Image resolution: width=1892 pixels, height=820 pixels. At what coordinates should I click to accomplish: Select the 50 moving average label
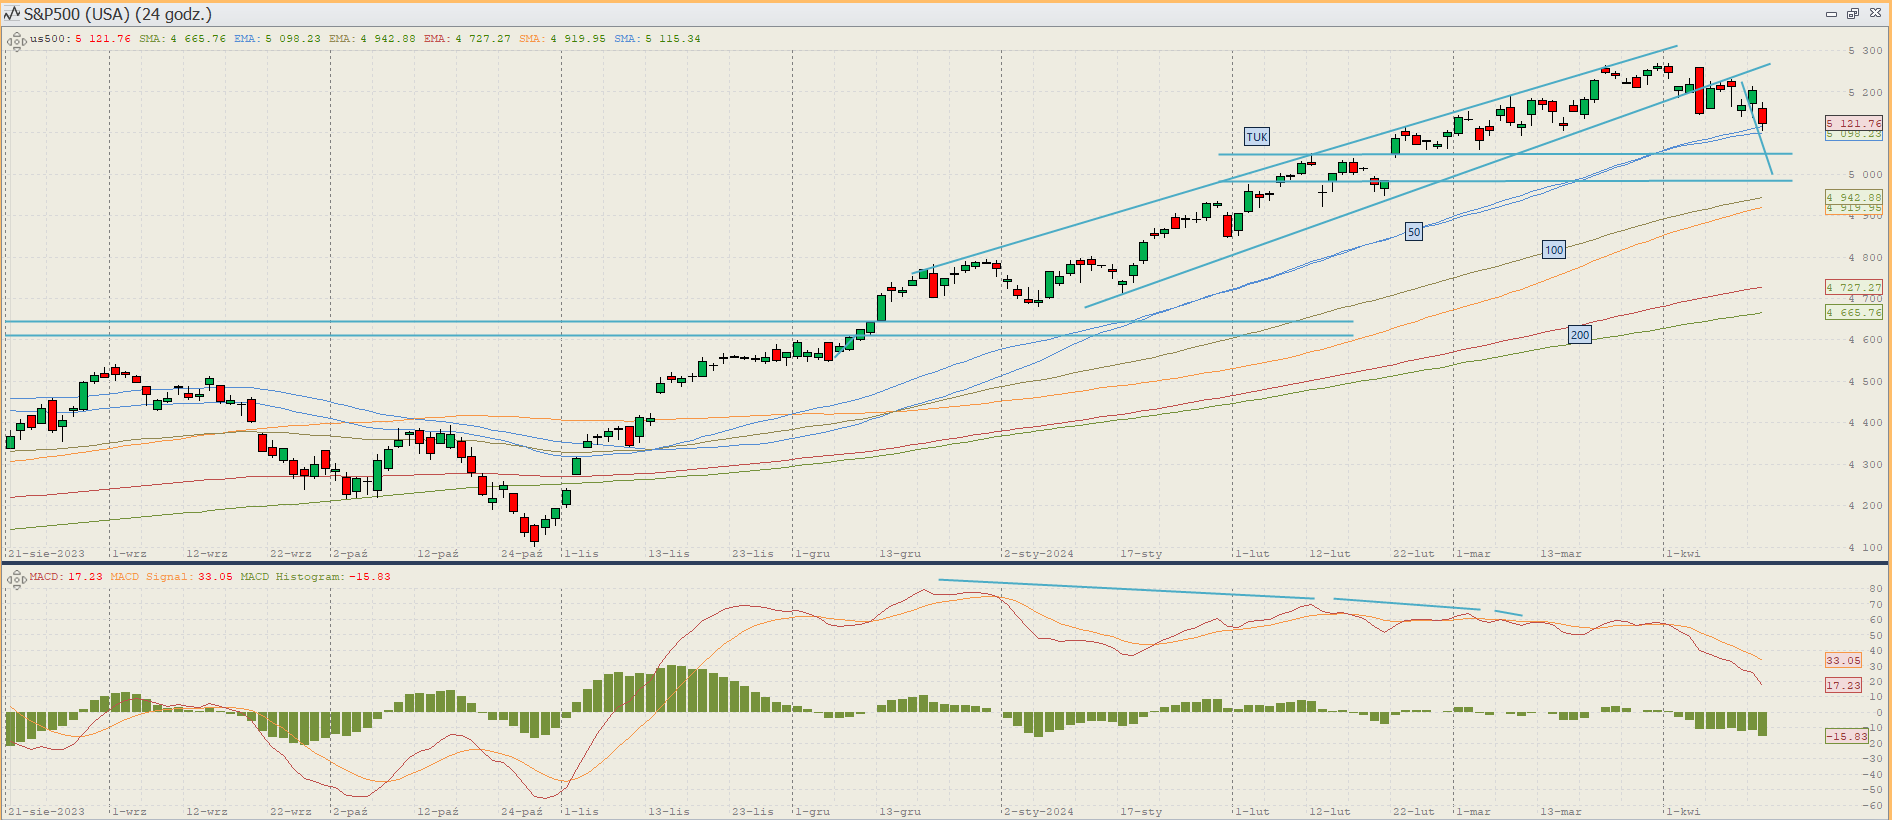coord(1413,232)
